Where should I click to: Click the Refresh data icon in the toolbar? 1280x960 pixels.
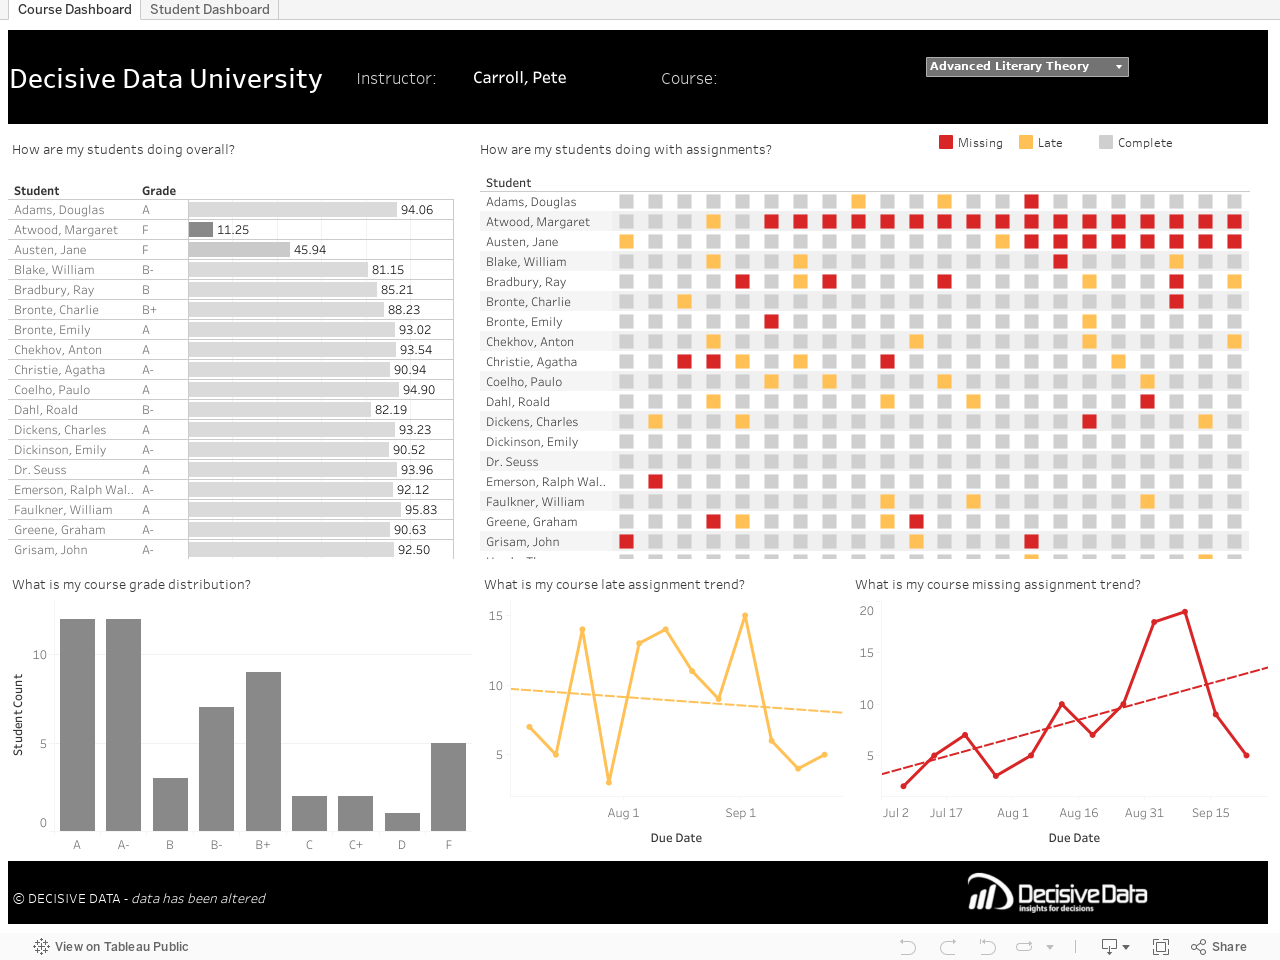(x=1024, y=946)
